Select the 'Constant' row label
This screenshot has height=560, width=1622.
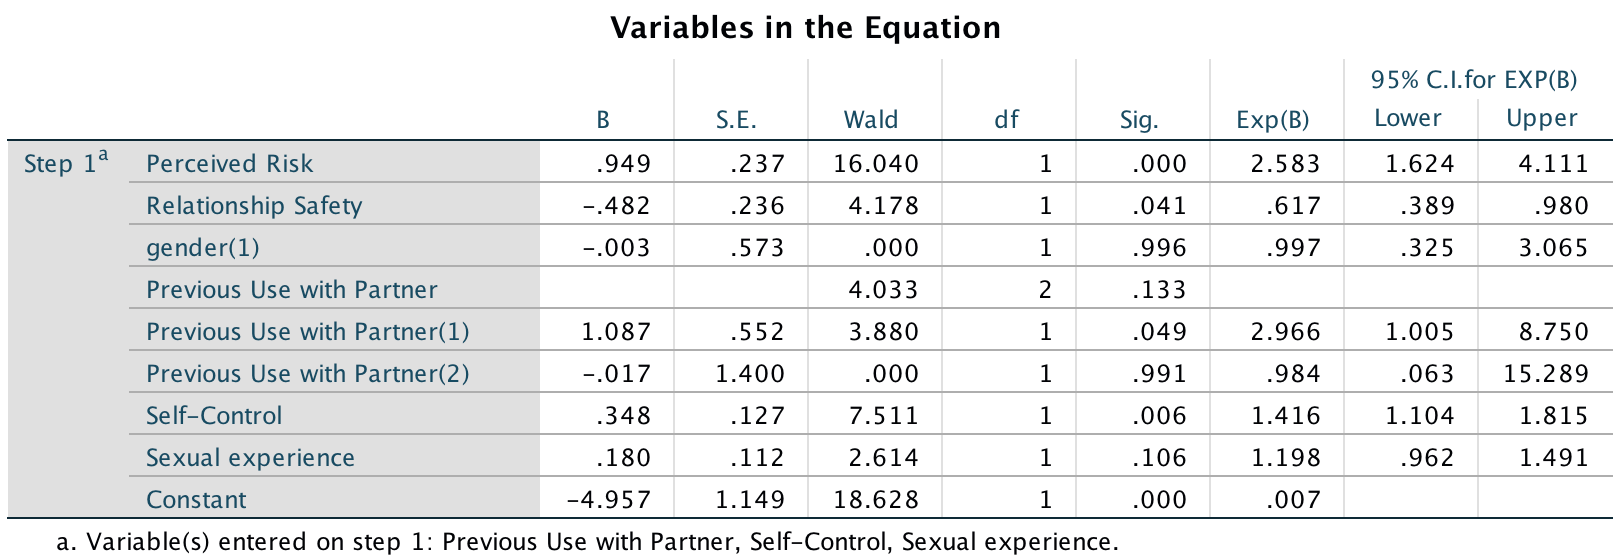[x=196, y=500]
